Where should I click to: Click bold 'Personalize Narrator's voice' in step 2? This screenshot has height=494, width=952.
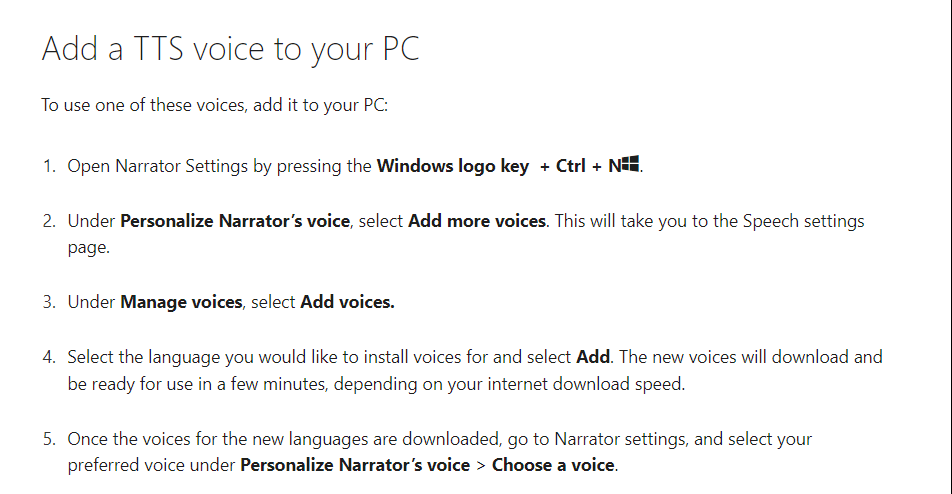pyautogui.click(x=235, y=221)
